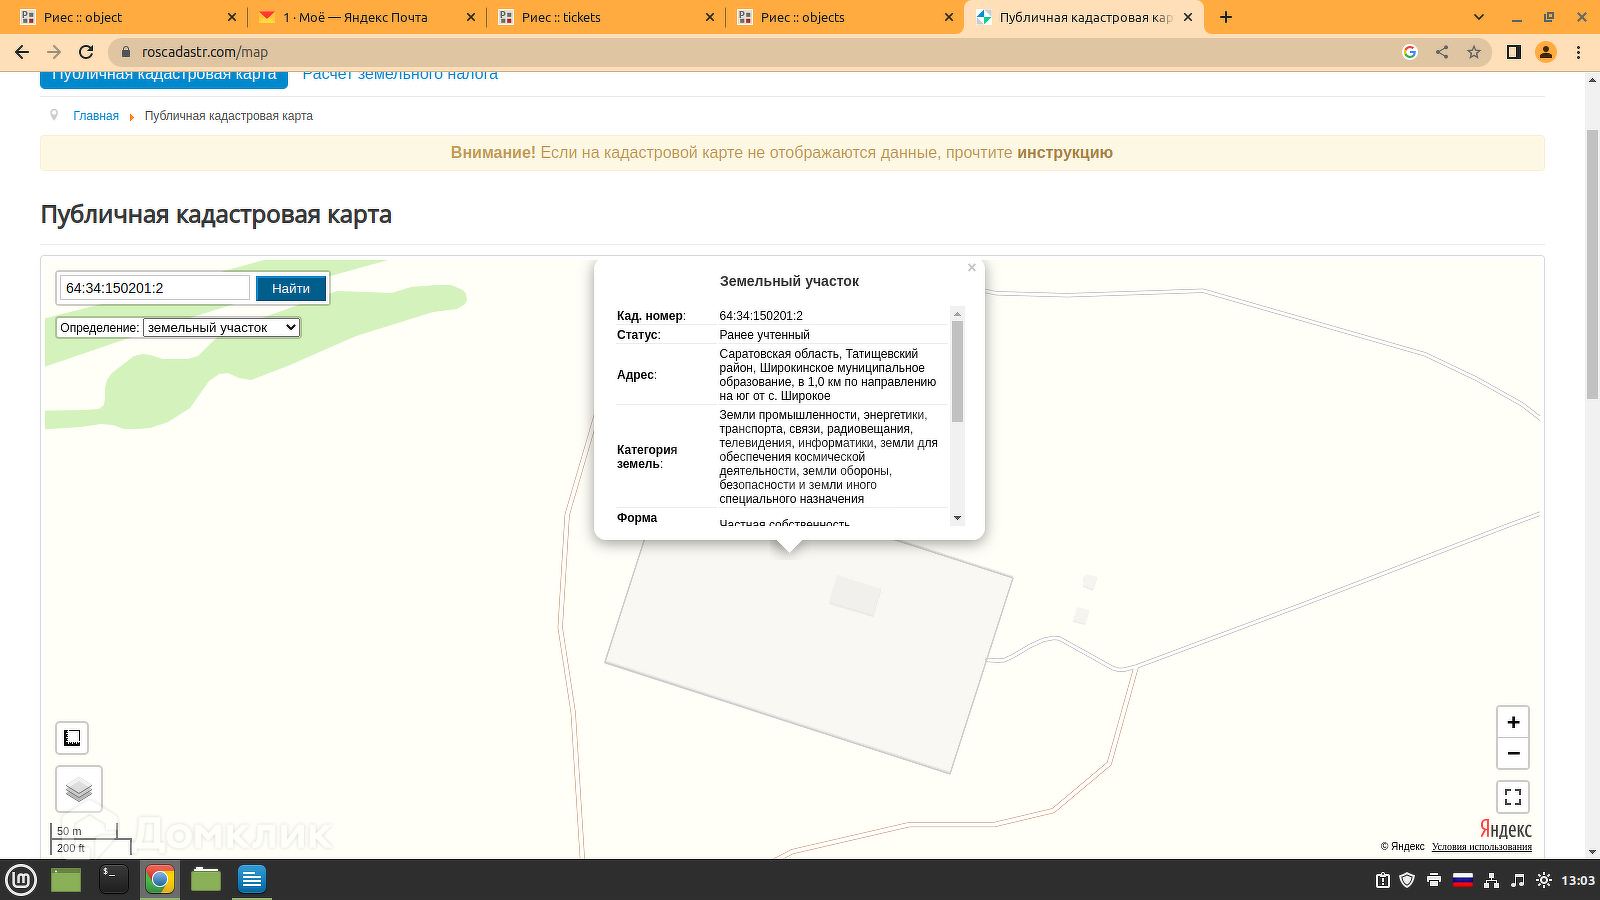Open the Расчет земельного налога link
Image resolution: width=1600 pixels, height=900 pixels.
pos(400,75)
